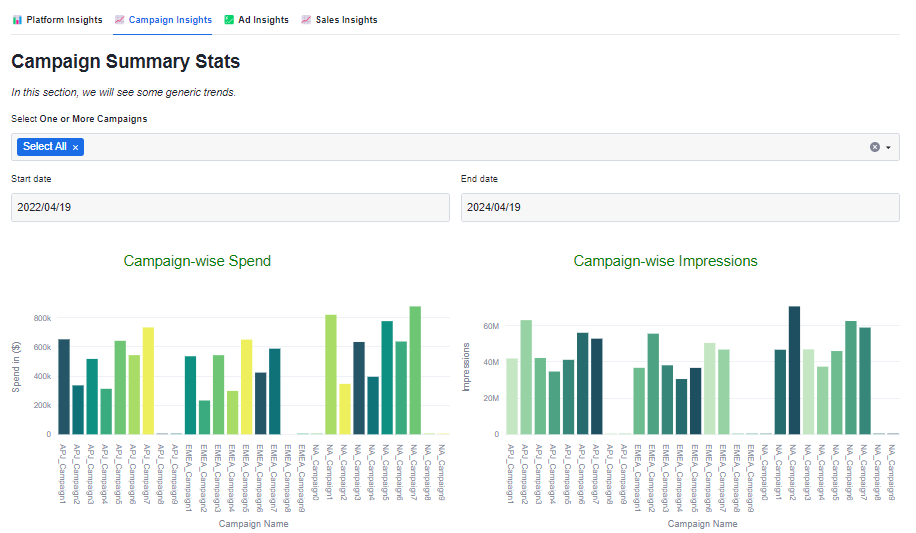This screenshot has width=916, height=533.
Task: Click the pink chart icon beside Sales Insights
Action: (x=306, y=20)
